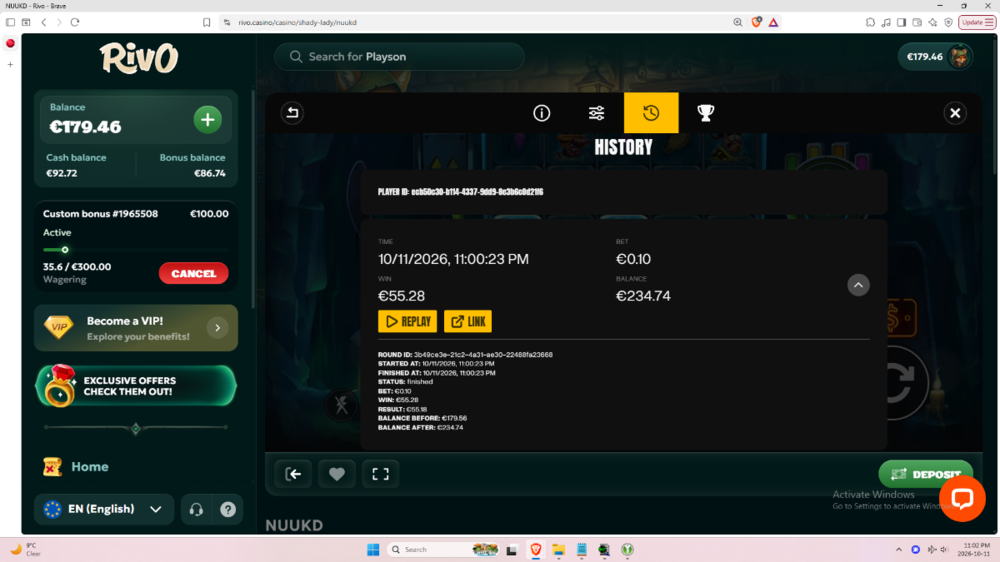Viewport: 1000px width, 562px height.
Task: Go back in the browser
Action: point(44,22)
